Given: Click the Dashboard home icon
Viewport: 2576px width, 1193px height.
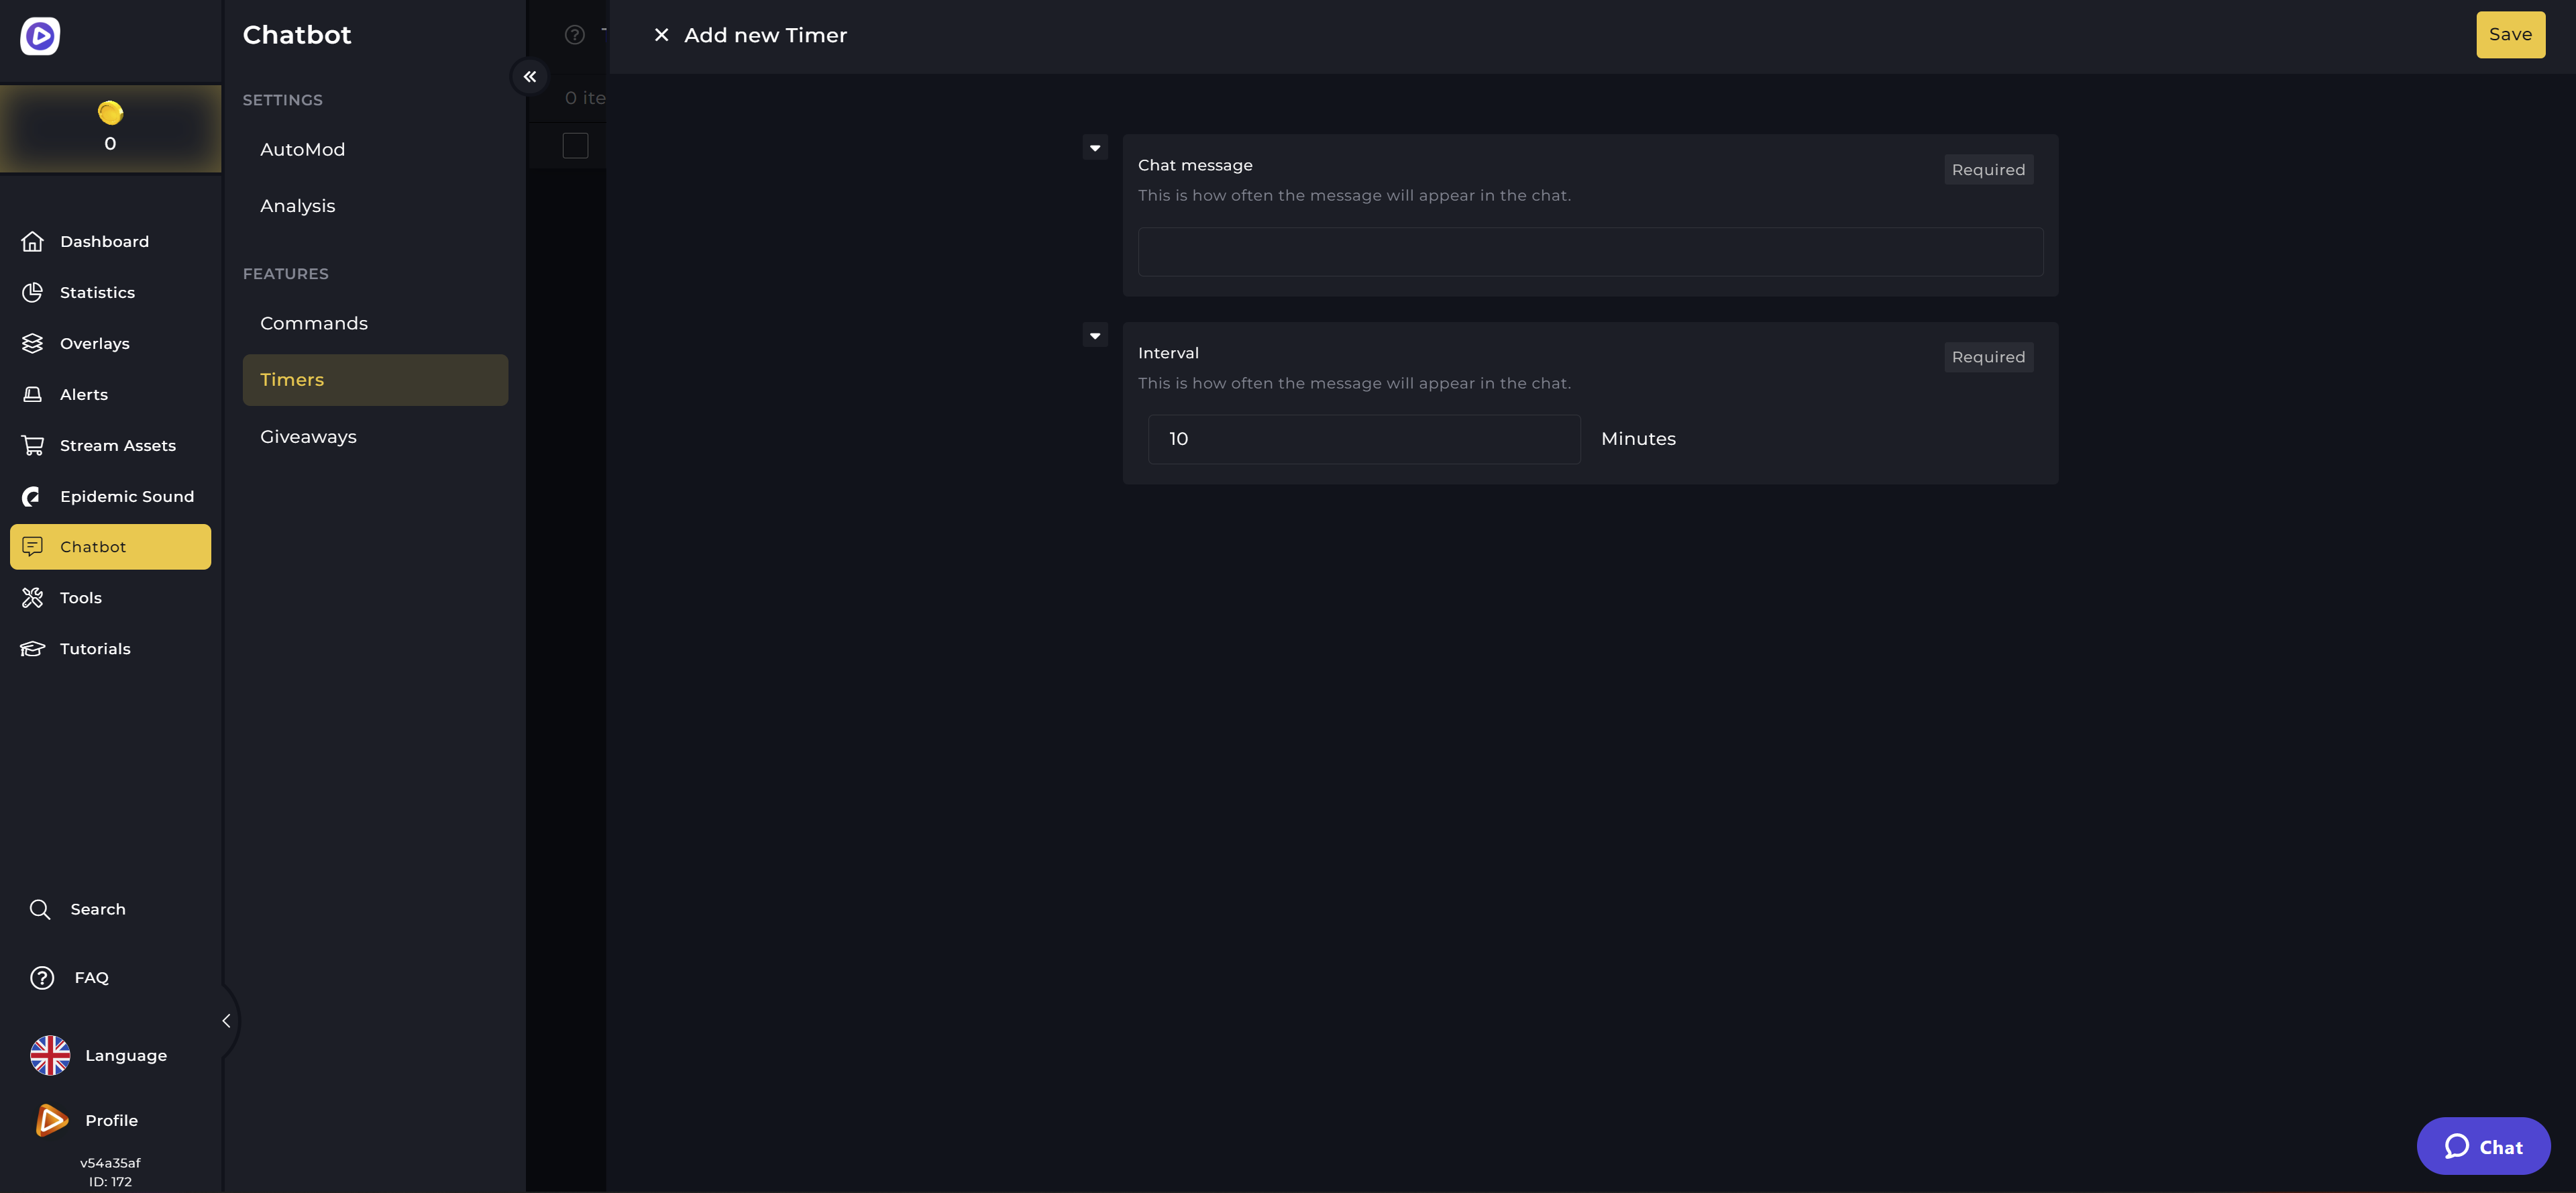Looking at the screenshot, I should pos(32,241).
